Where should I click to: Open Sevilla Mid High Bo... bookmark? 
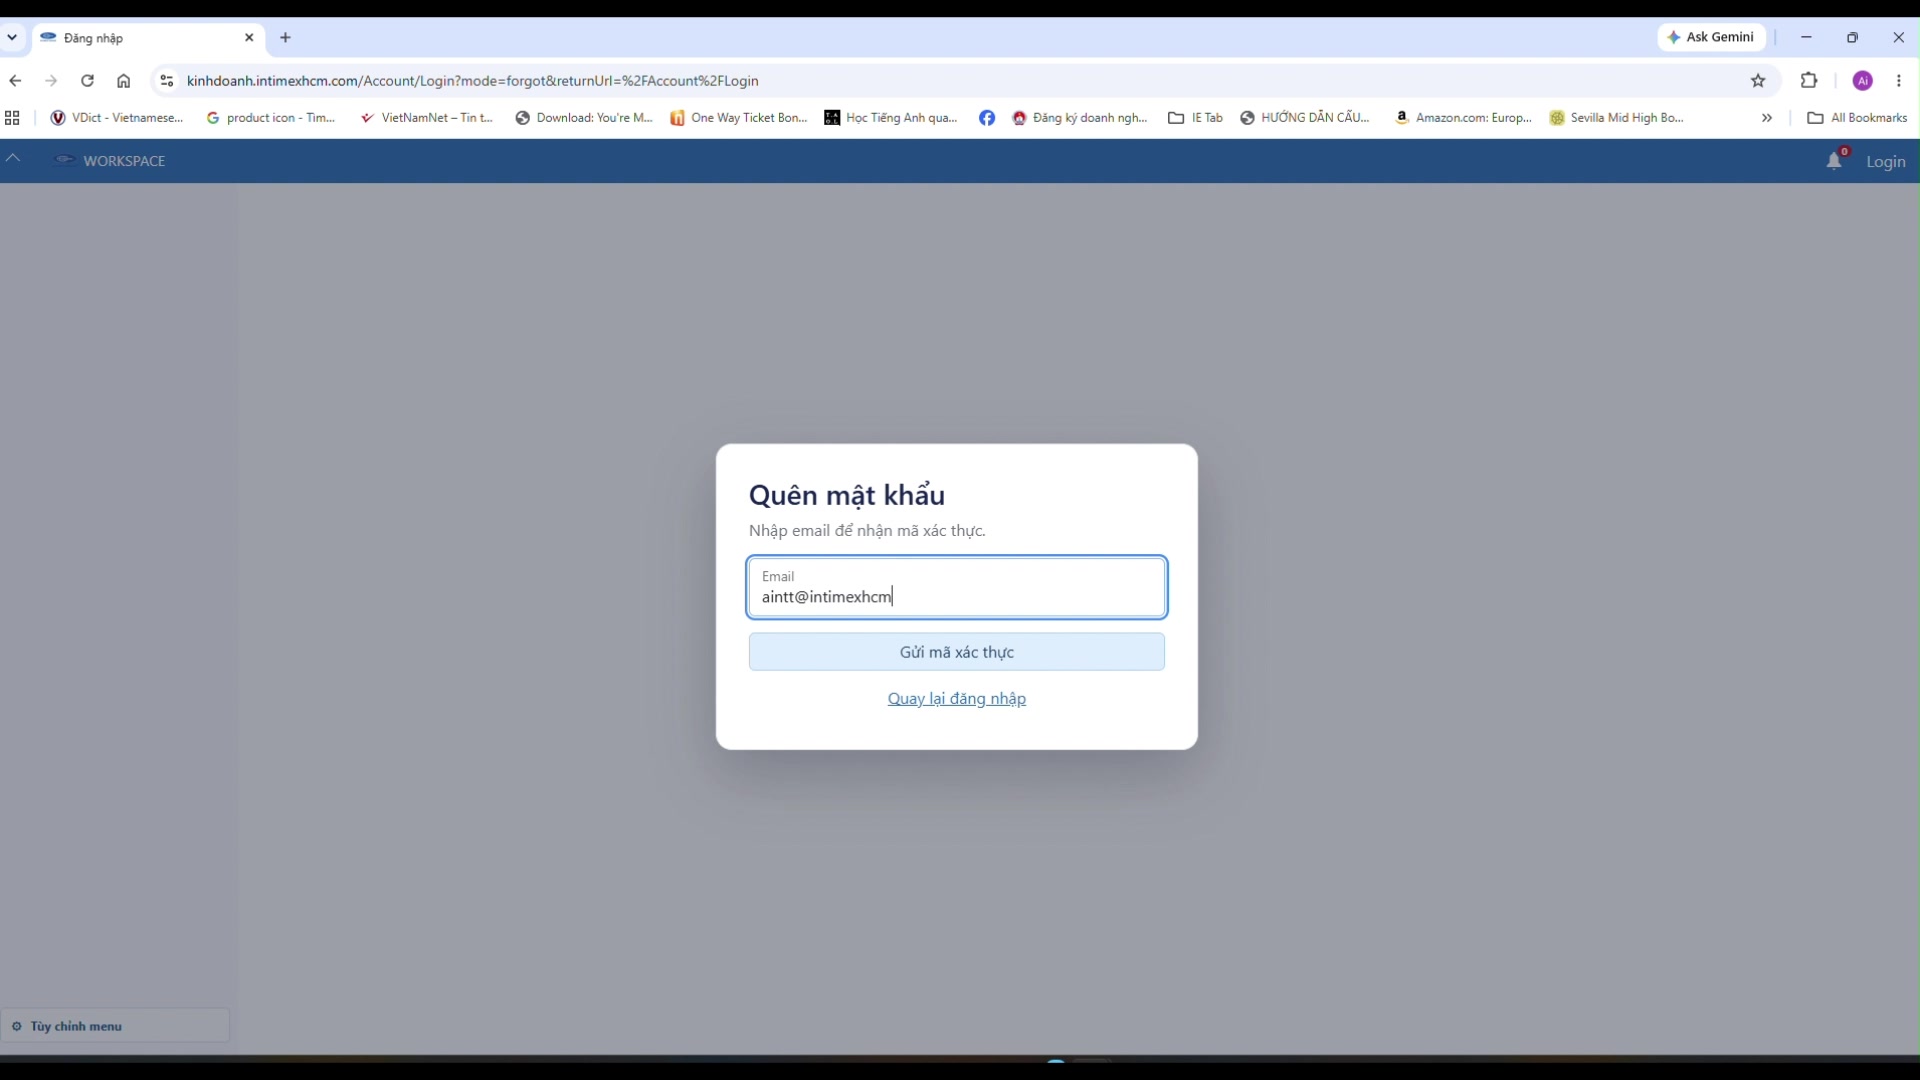coord(1617,118)
